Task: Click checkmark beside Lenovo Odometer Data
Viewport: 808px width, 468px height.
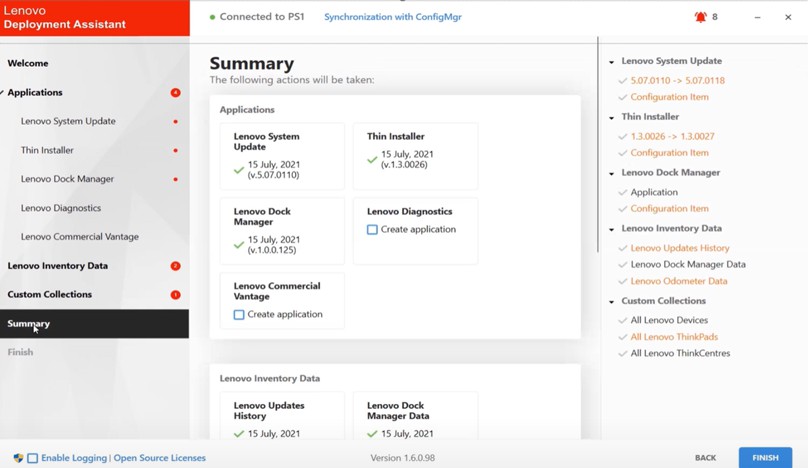Action: click(622, 281)
